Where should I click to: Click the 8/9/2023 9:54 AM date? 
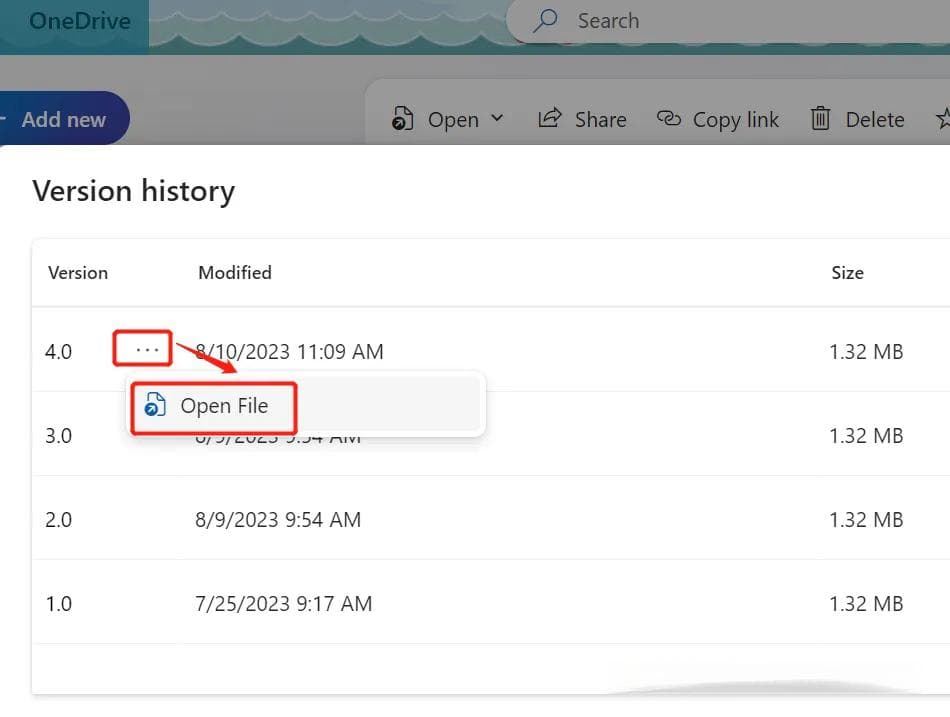[278, 520]
